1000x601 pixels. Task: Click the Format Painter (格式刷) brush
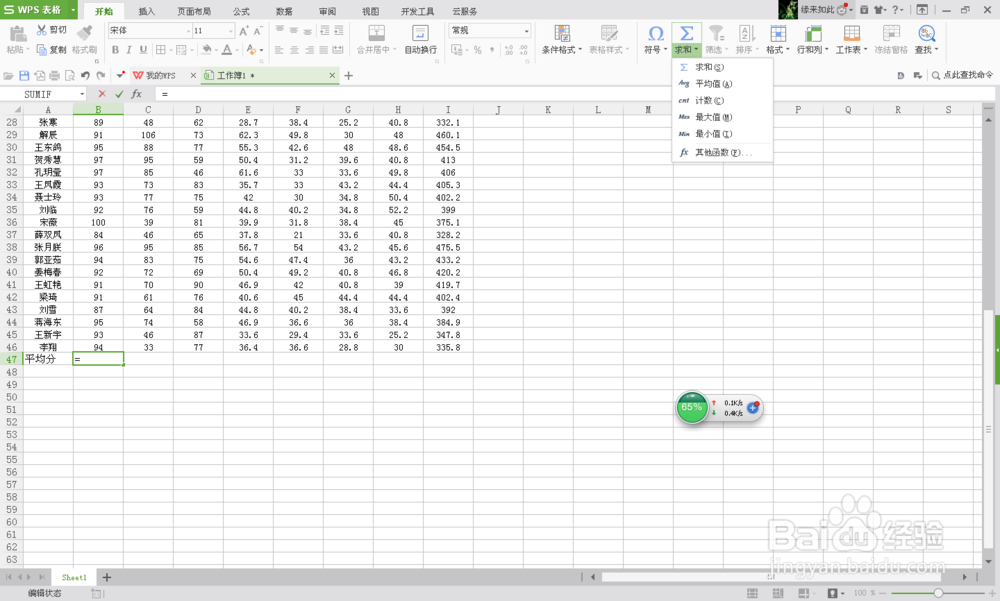tap(84, 32)
